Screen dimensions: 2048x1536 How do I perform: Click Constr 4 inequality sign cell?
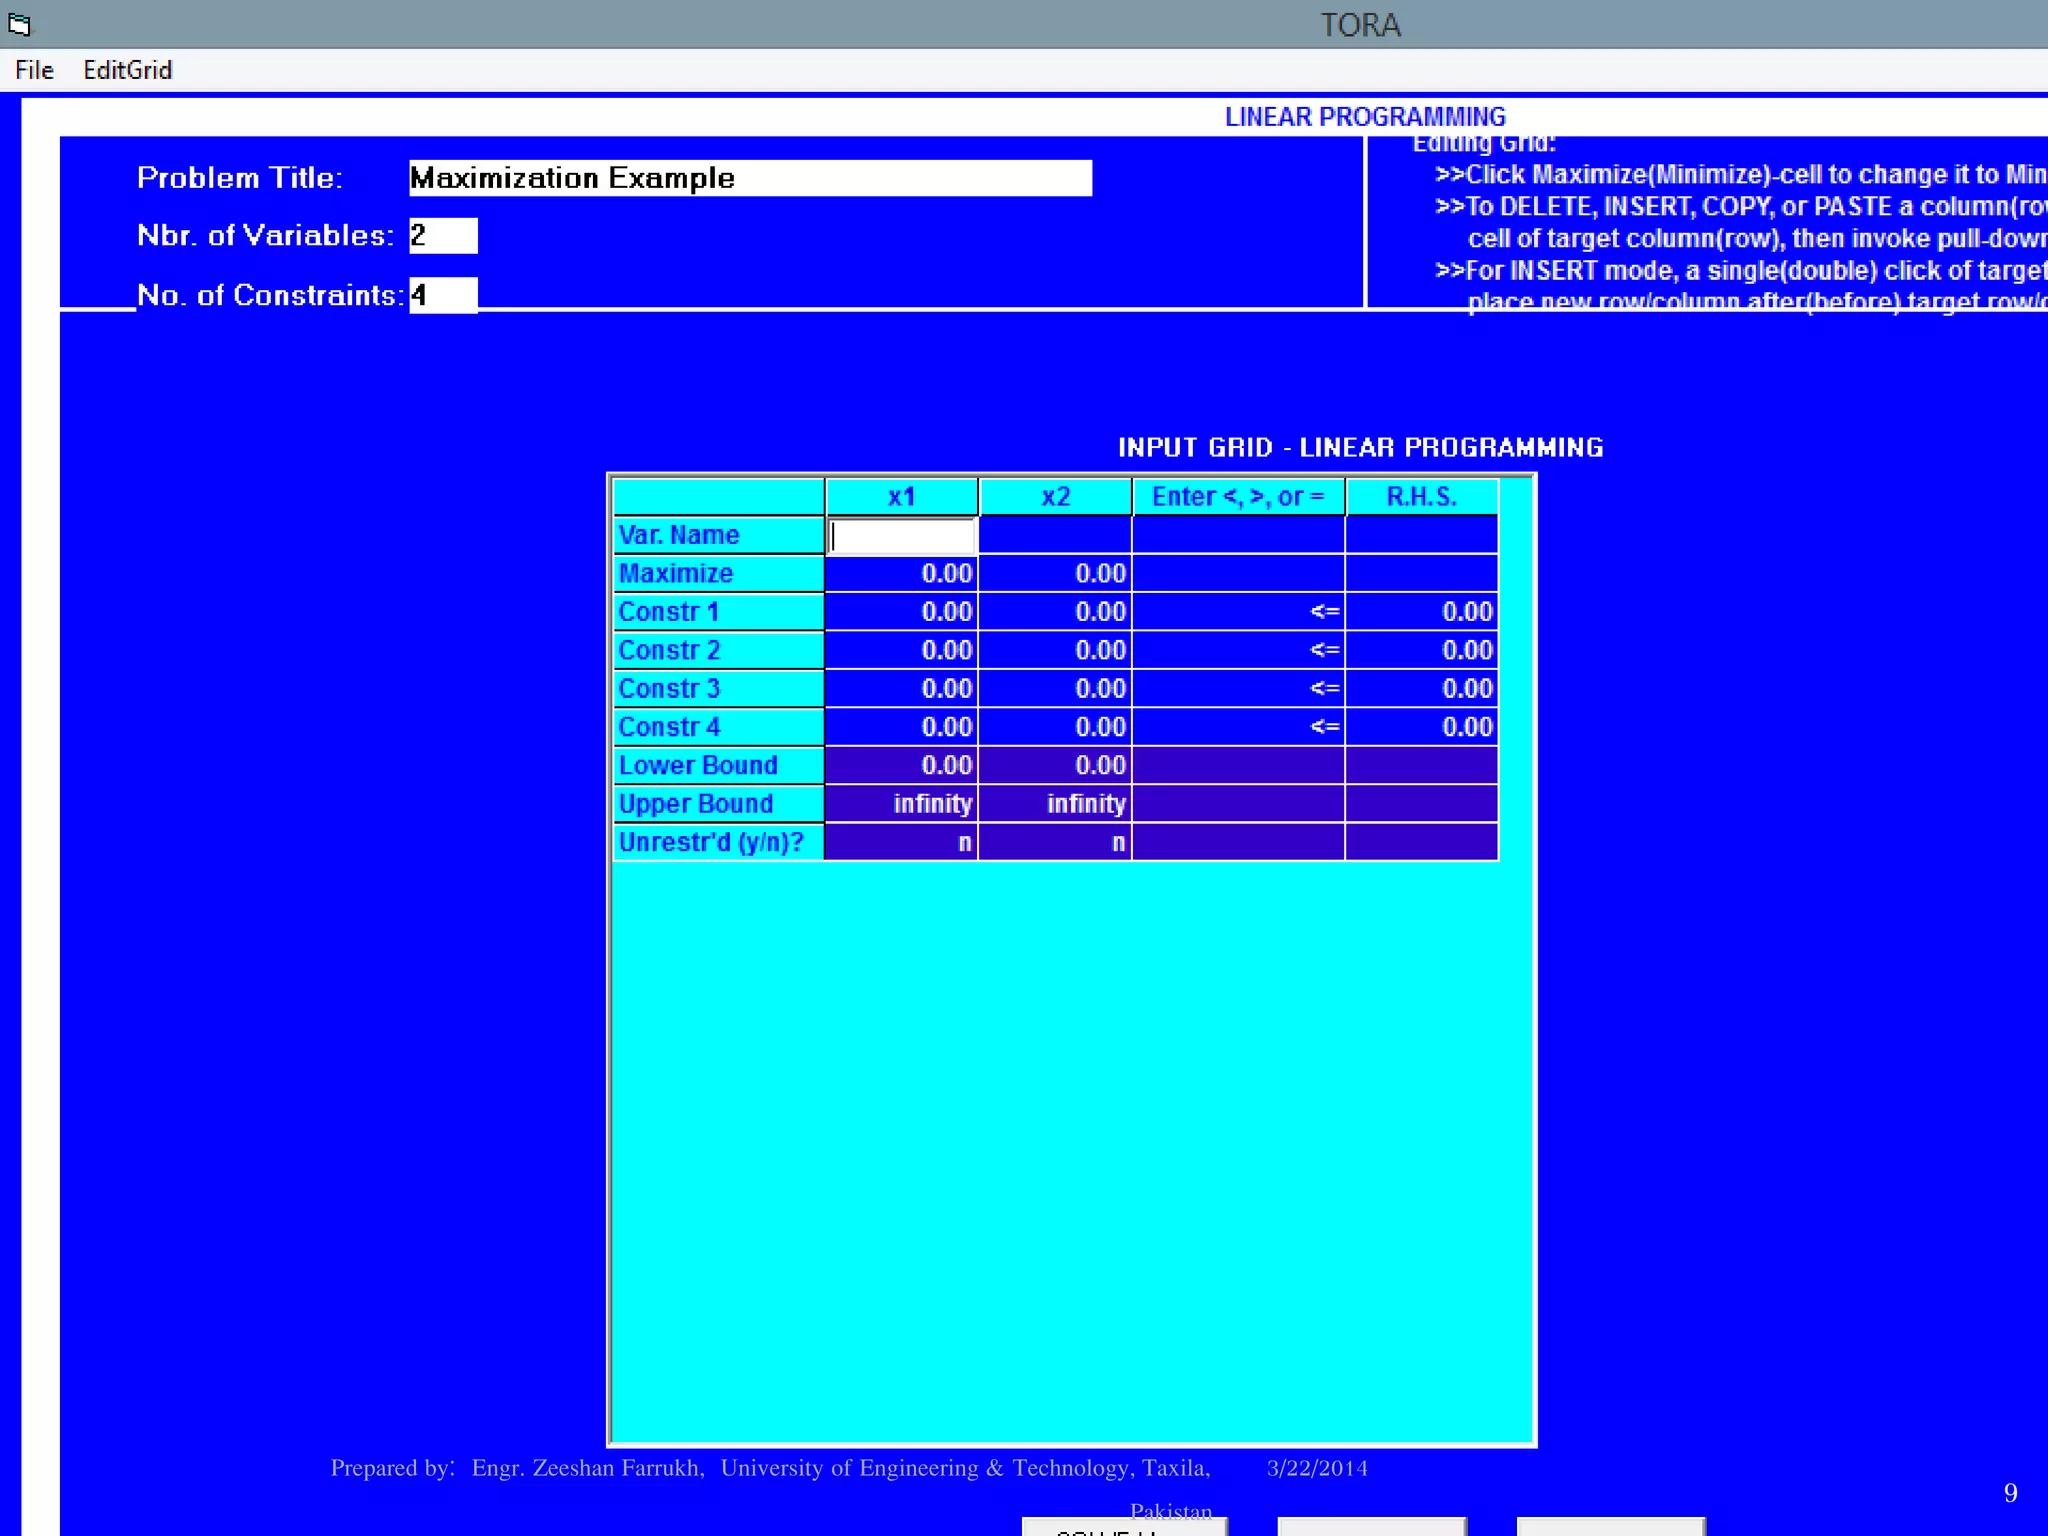pyautogui.click(x=1238, y=727)
